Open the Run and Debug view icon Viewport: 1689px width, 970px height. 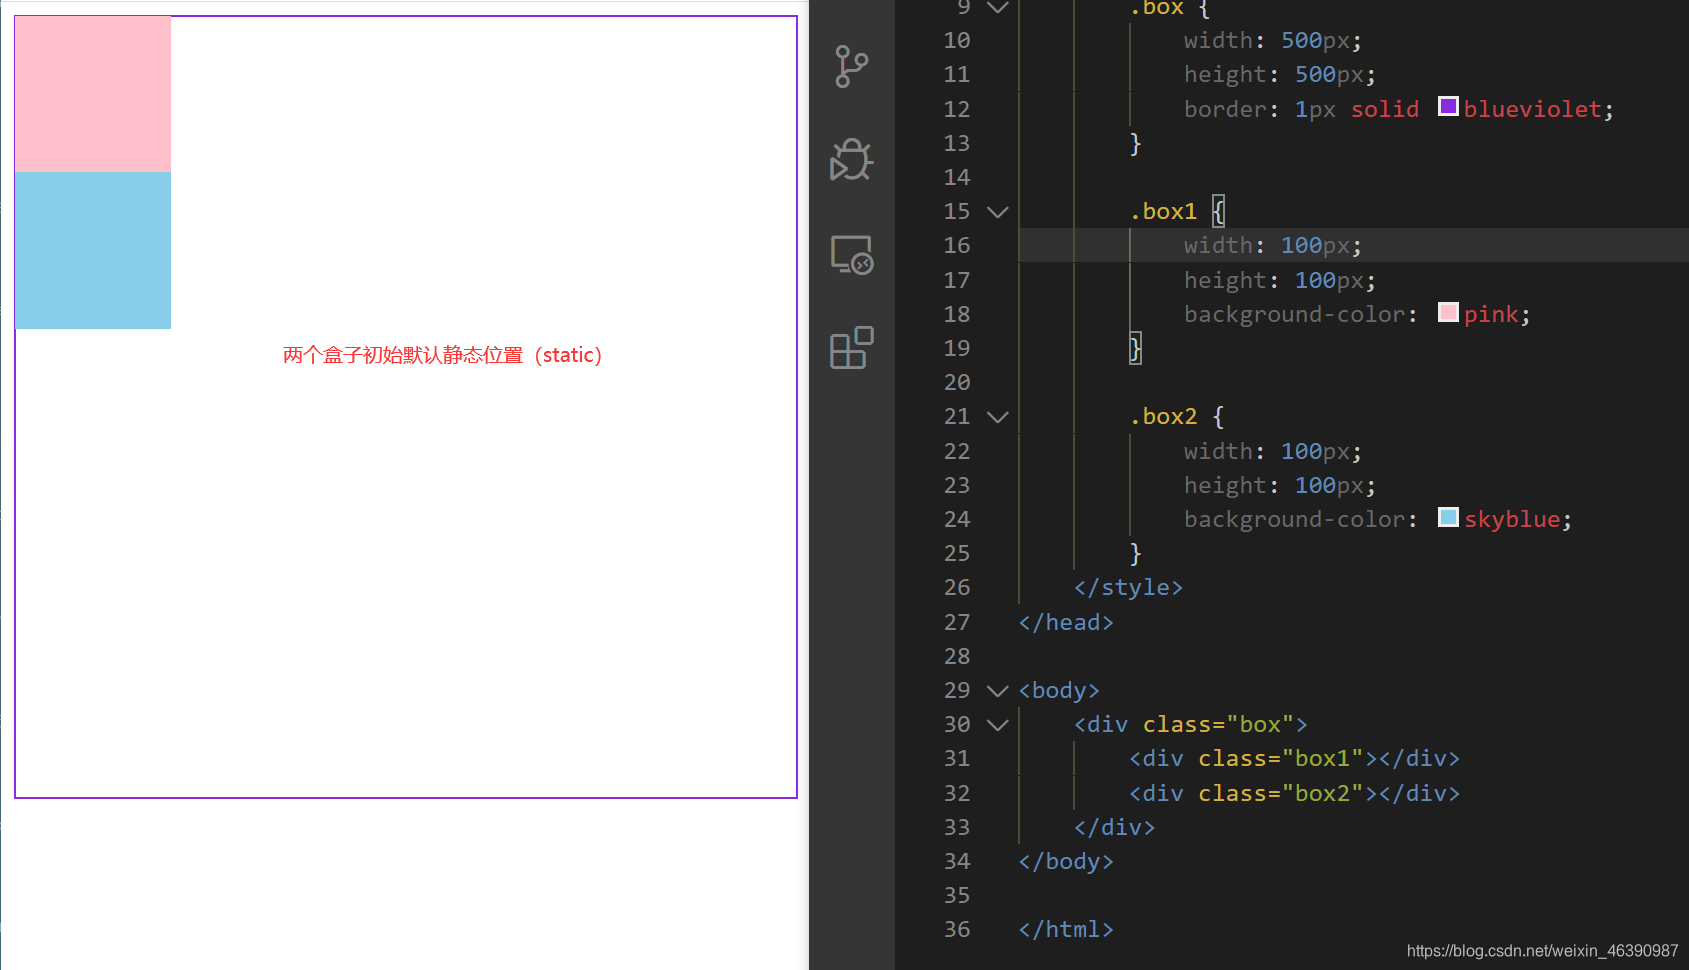pos(852,159)
